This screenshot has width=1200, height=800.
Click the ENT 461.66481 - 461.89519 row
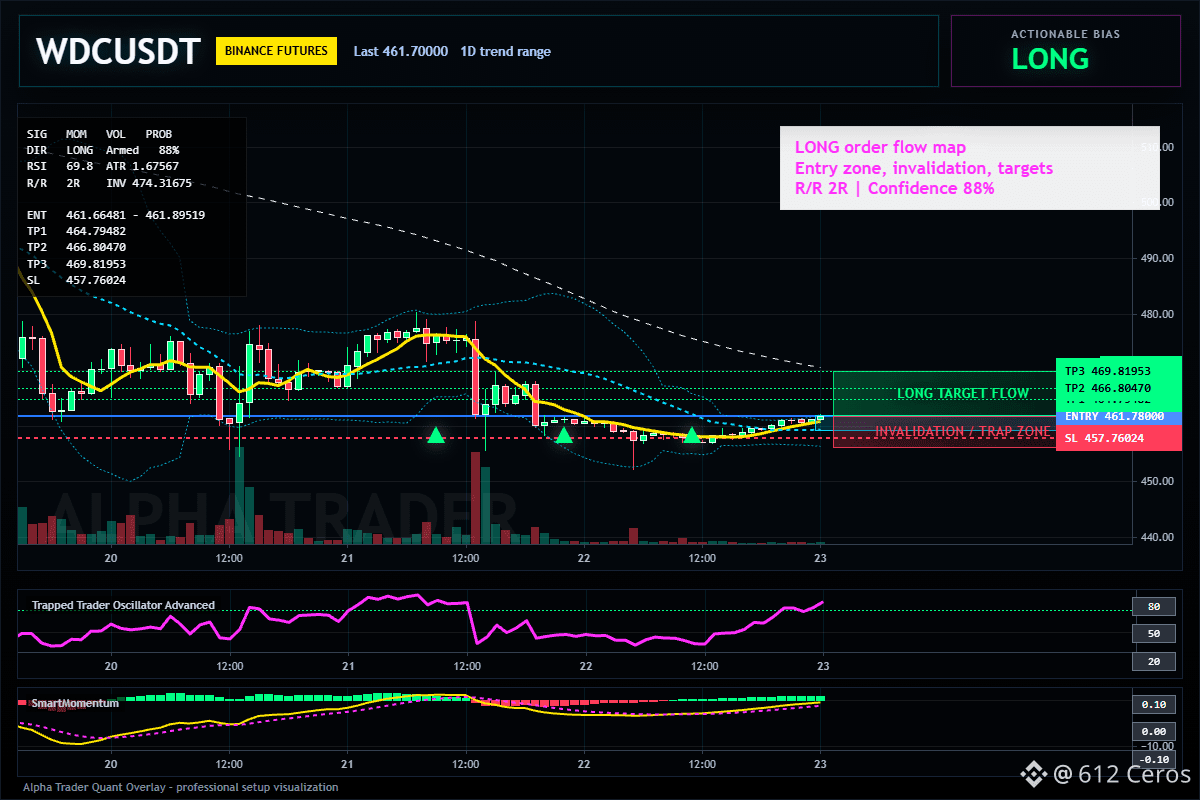[116, 214]
